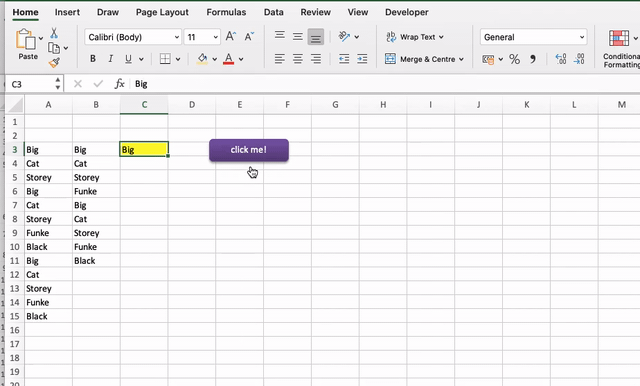Open the Draw tab

(108, 12)
